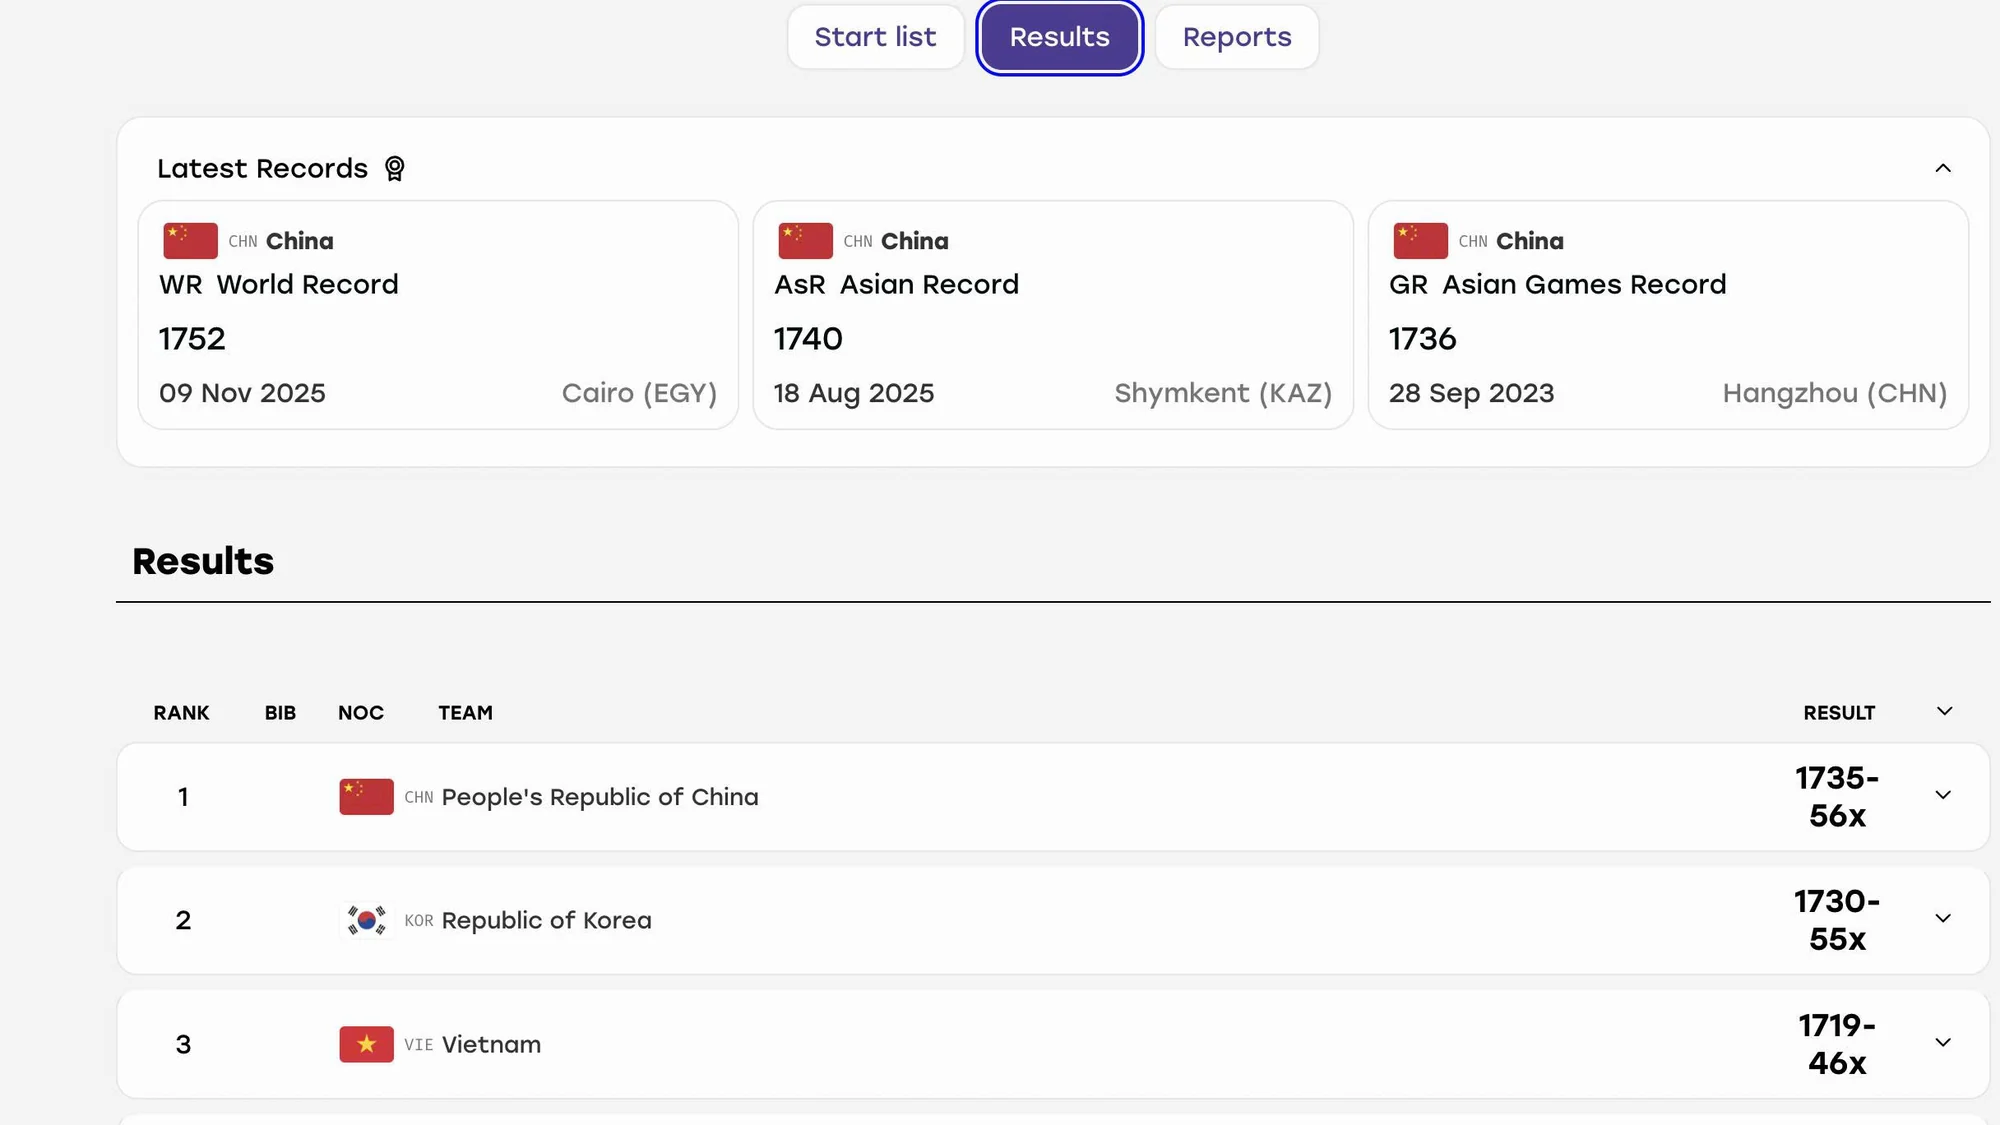The height and width of the screenshot is (1125, 2000).
Task: Click the NOC column header
Action: pos(361,713)
